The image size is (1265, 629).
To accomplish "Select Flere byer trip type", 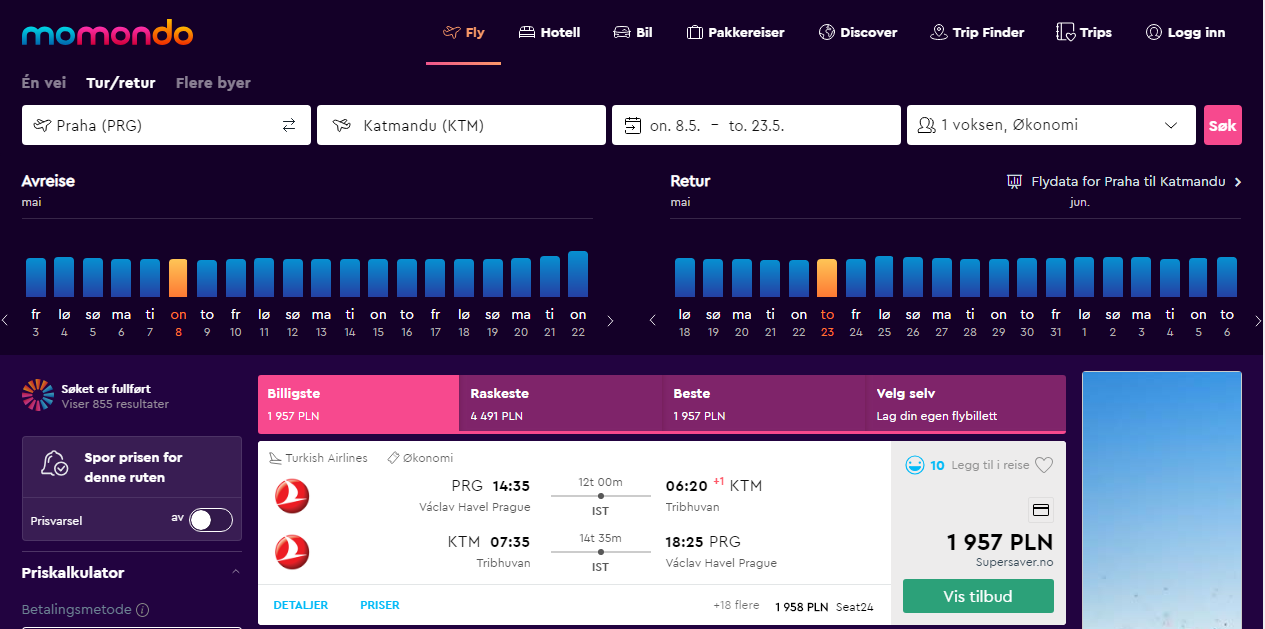I will coord(213,83).
